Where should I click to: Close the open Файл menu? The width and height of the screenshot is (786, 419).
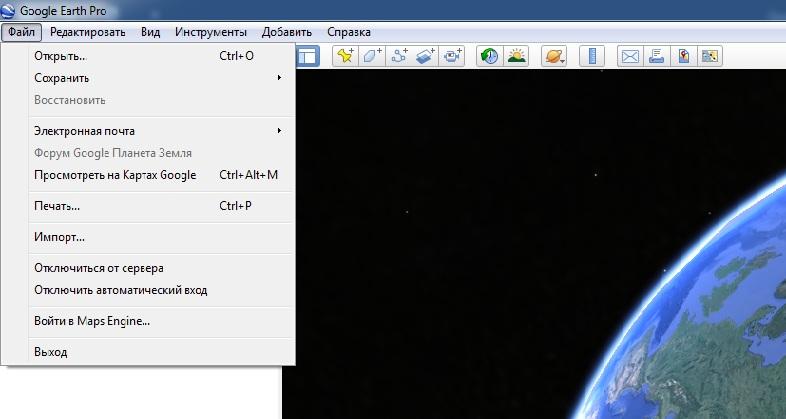[x=21, y=32]
